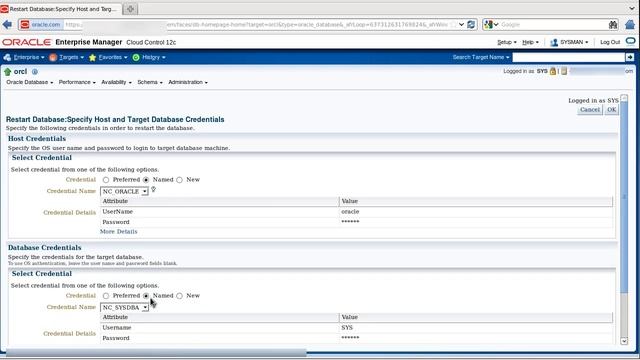
Task: Click the Log Out link
Action: [610, 42]
